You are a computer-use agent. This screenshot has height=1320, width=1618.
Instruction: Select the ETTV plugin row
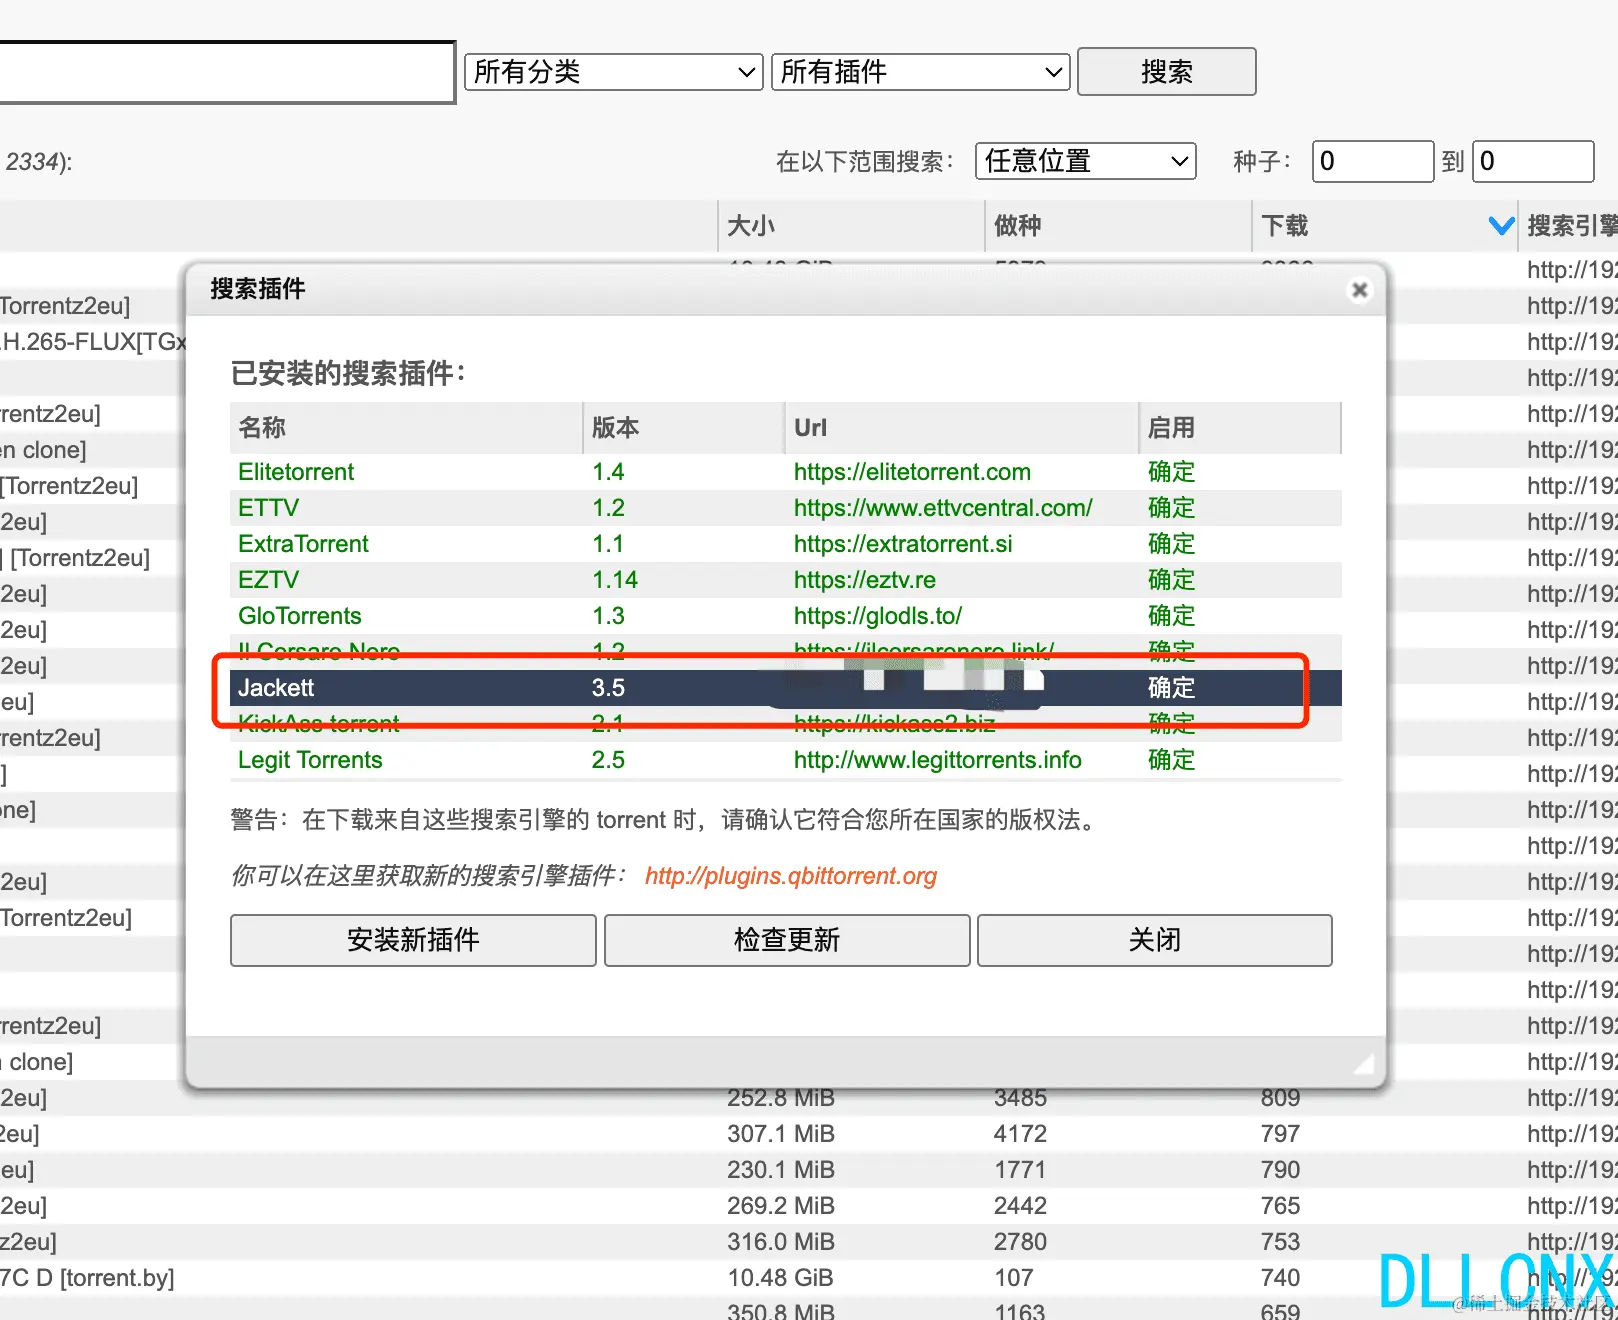785,508
